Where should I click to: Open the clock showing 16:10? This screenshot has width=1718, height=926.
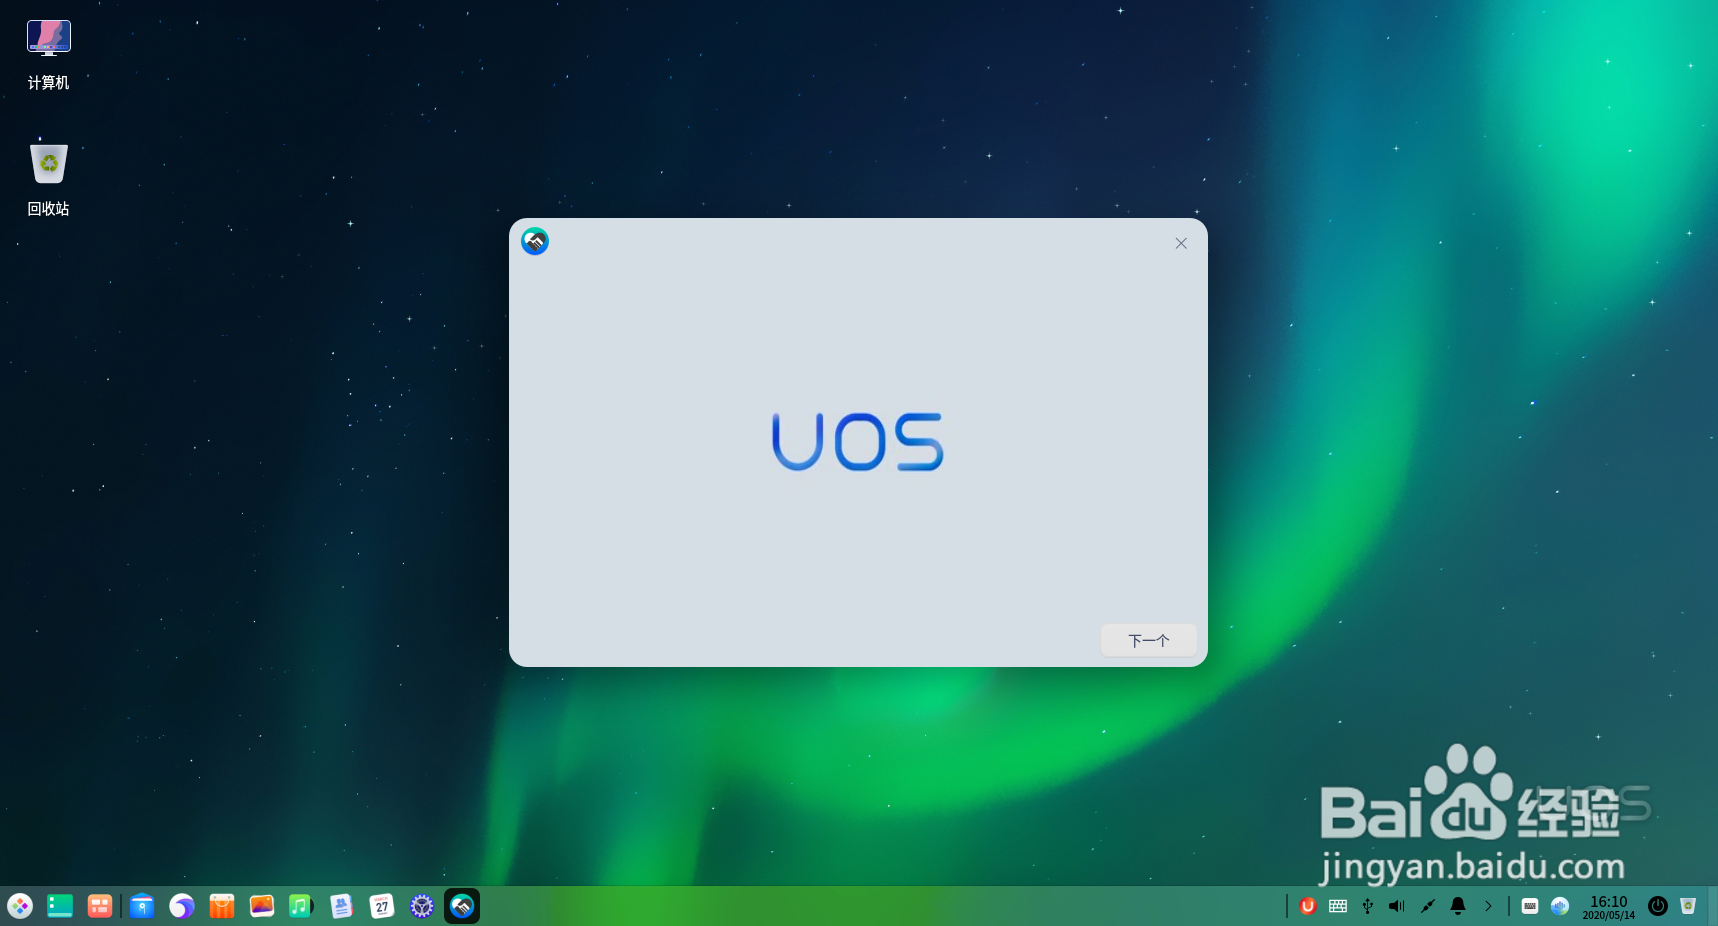[x=1608, y=907]
